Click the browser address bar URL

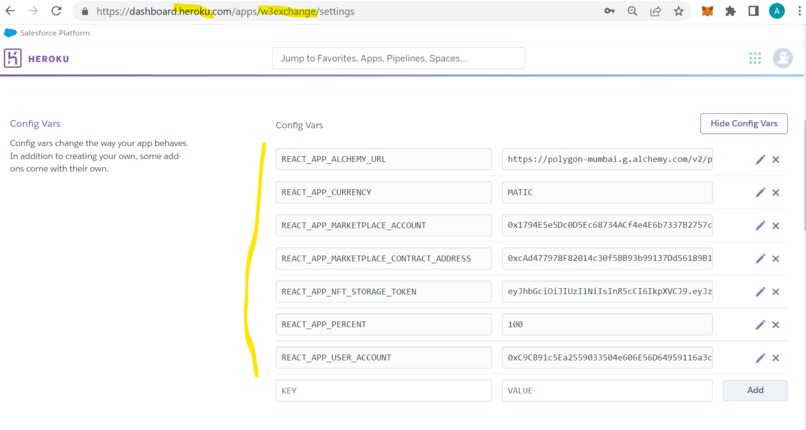point(225,11)
